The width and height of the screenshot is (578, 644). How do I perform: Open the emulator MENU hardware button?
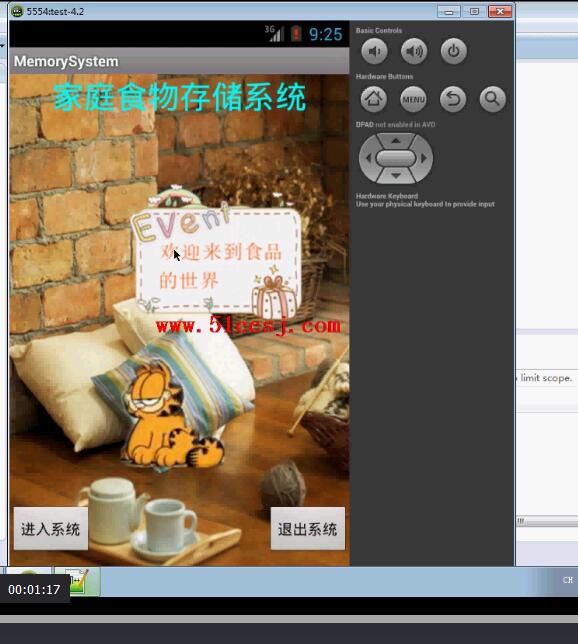413,99
